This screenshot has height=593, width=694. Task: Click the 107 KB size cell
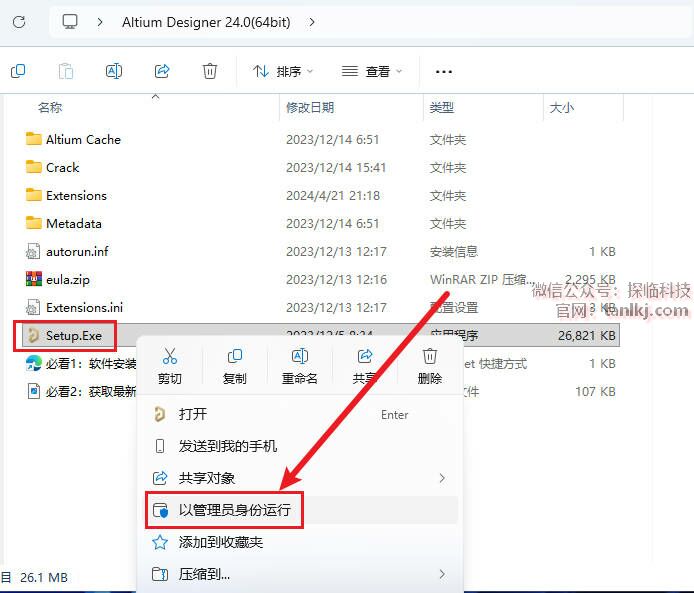tap(595, 392)
